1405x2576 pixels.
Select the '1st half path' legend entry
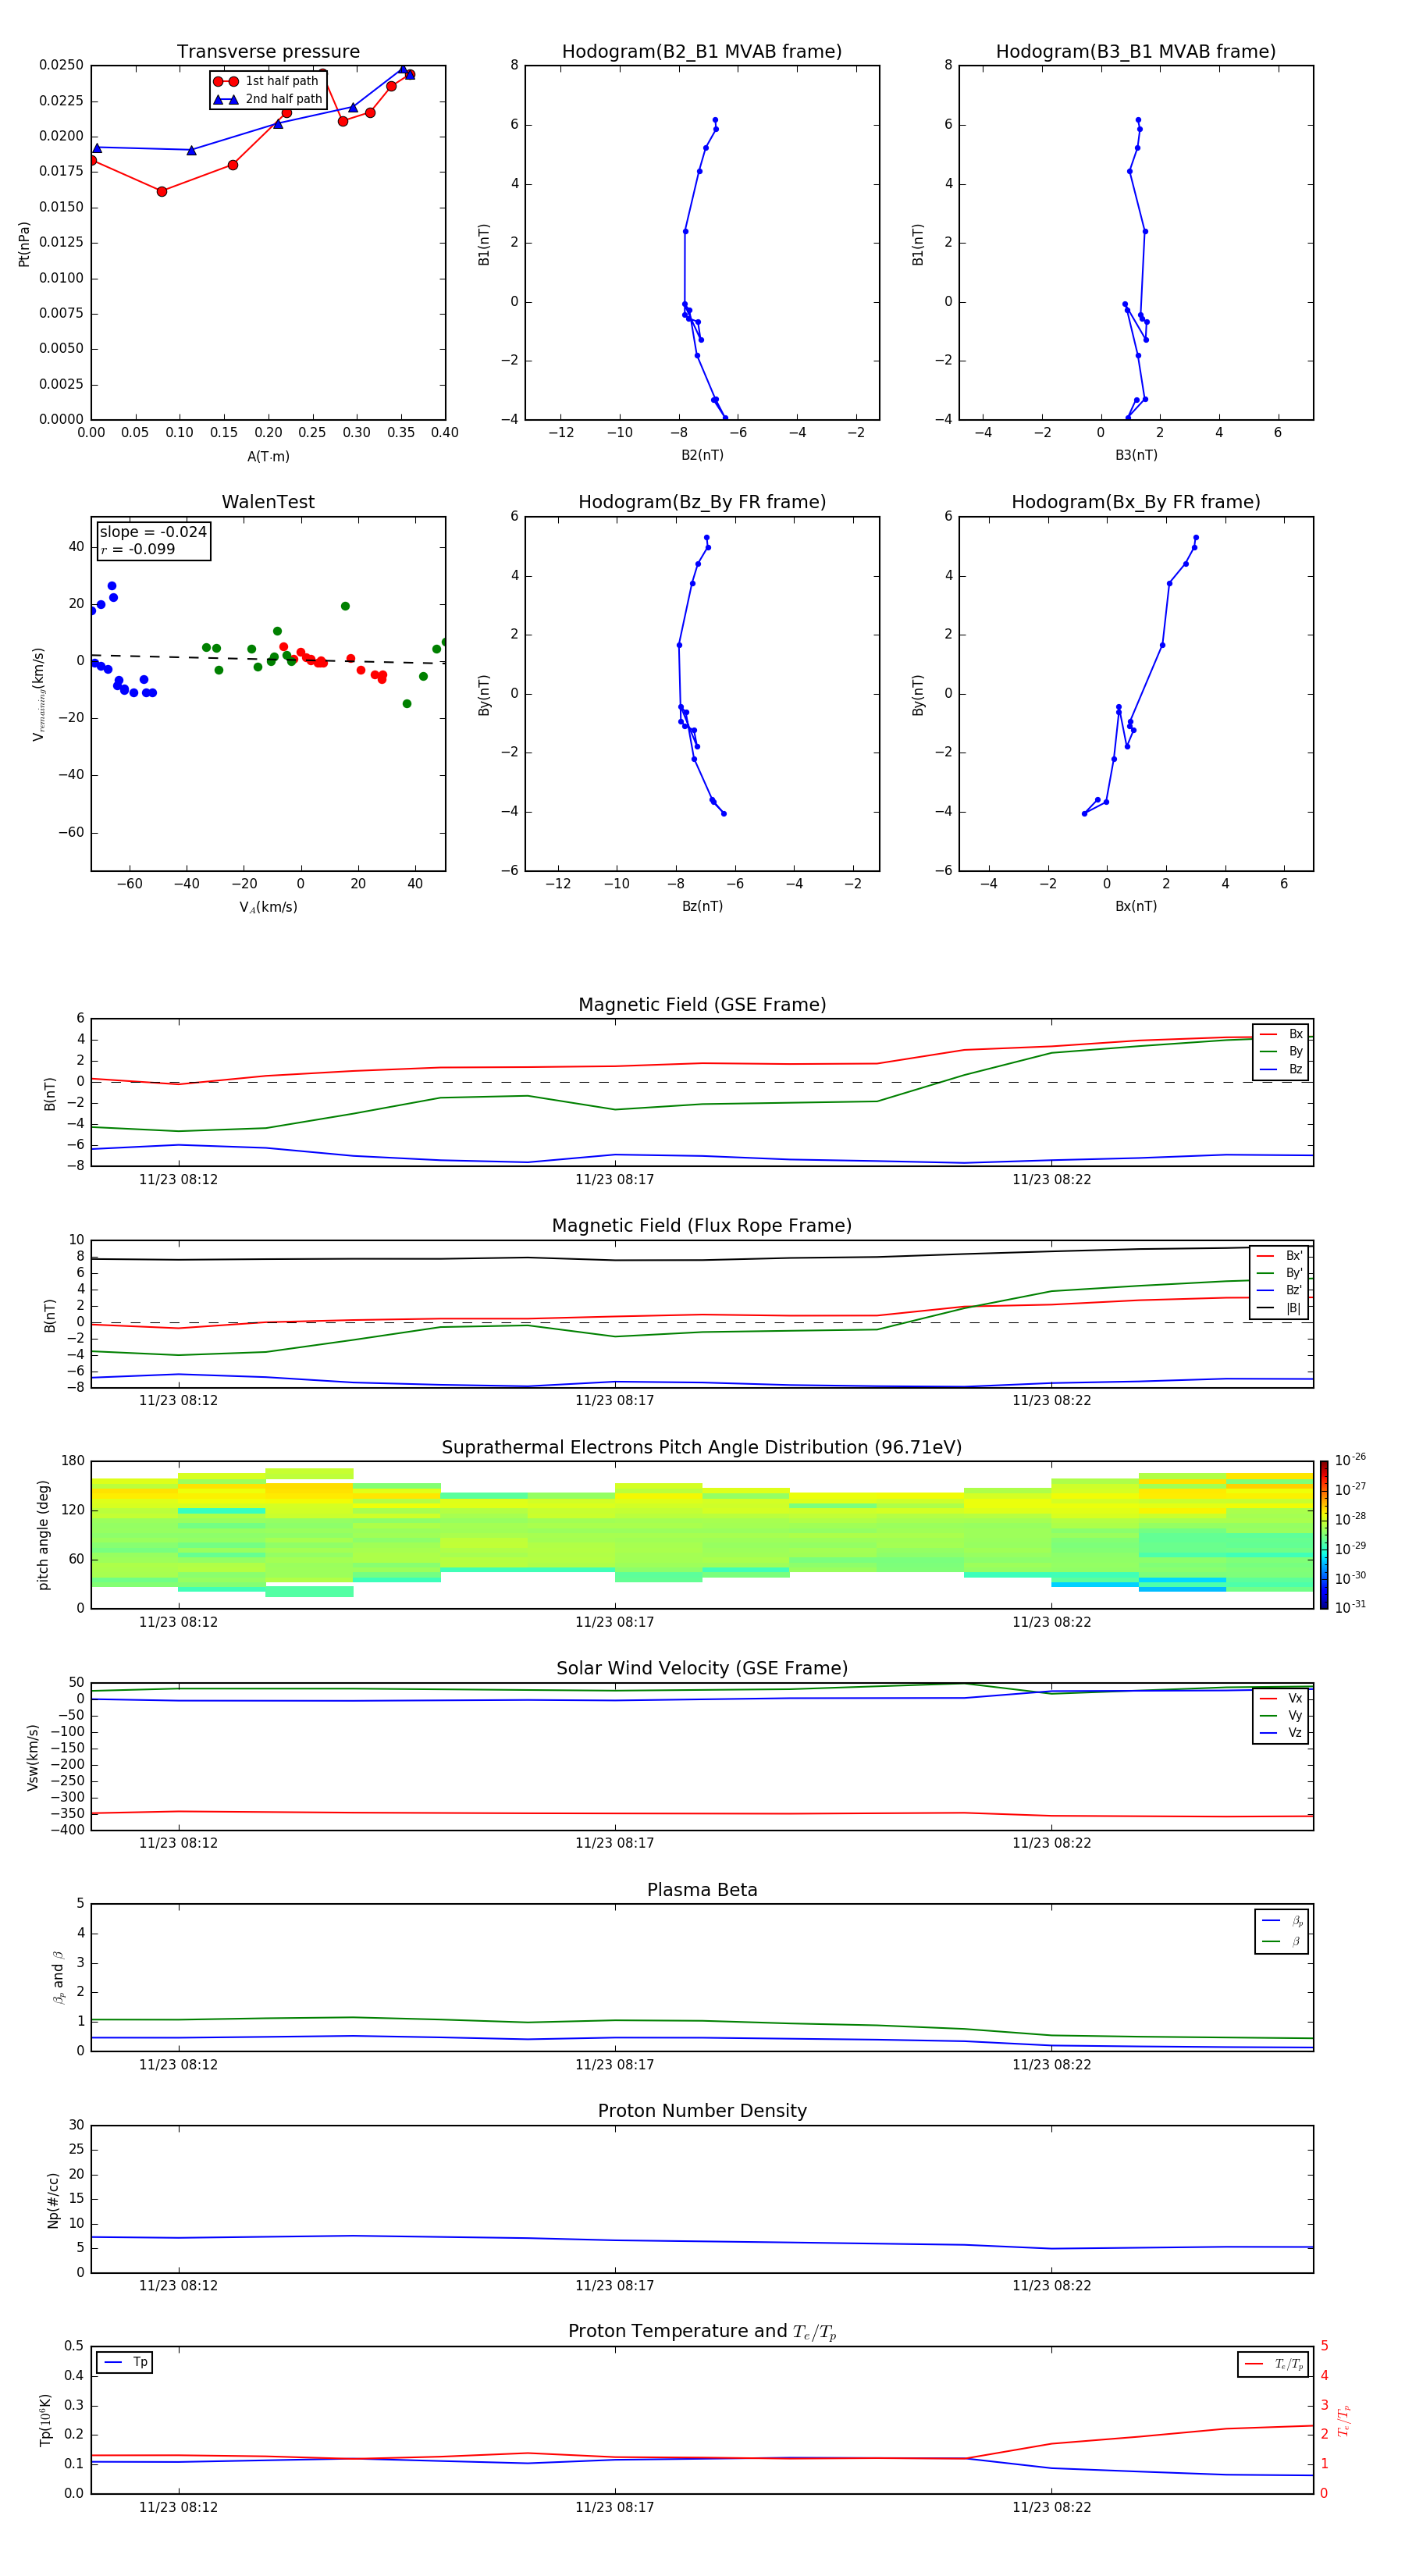pos(266,81)
